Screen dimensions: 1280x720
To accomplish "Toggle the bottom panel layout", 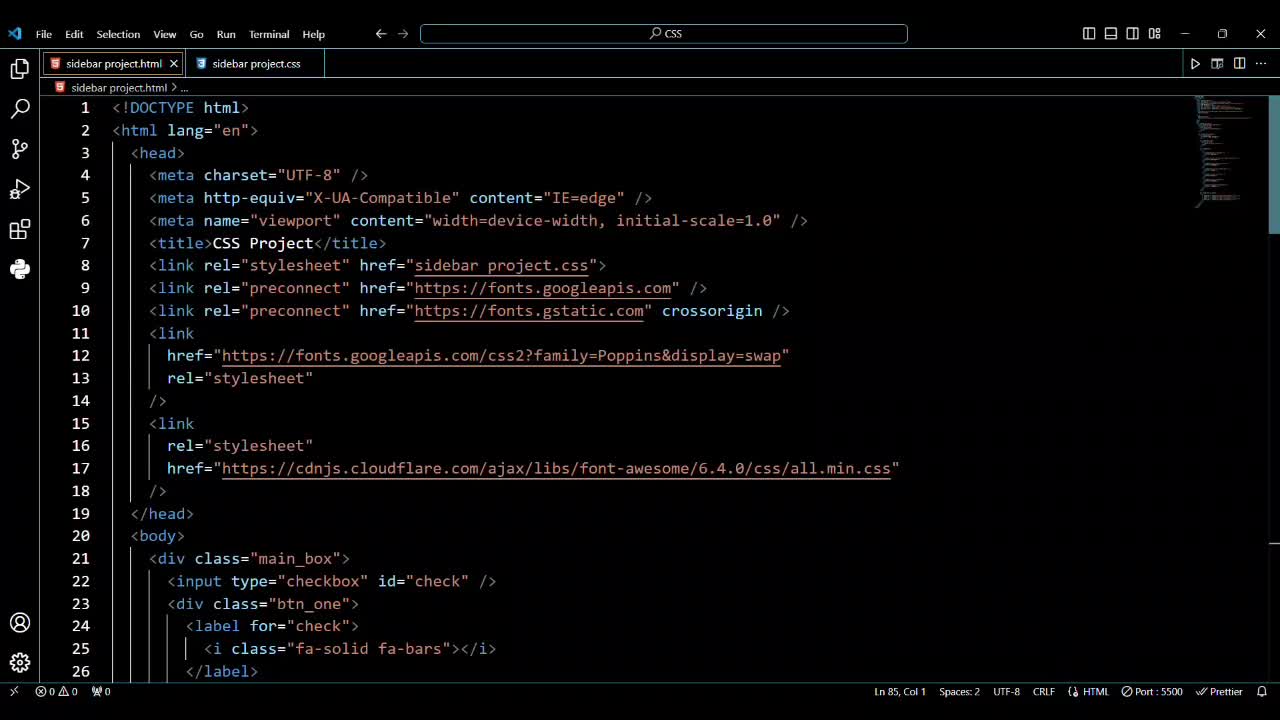I will pyautogui.click(x=1111, y=34).
